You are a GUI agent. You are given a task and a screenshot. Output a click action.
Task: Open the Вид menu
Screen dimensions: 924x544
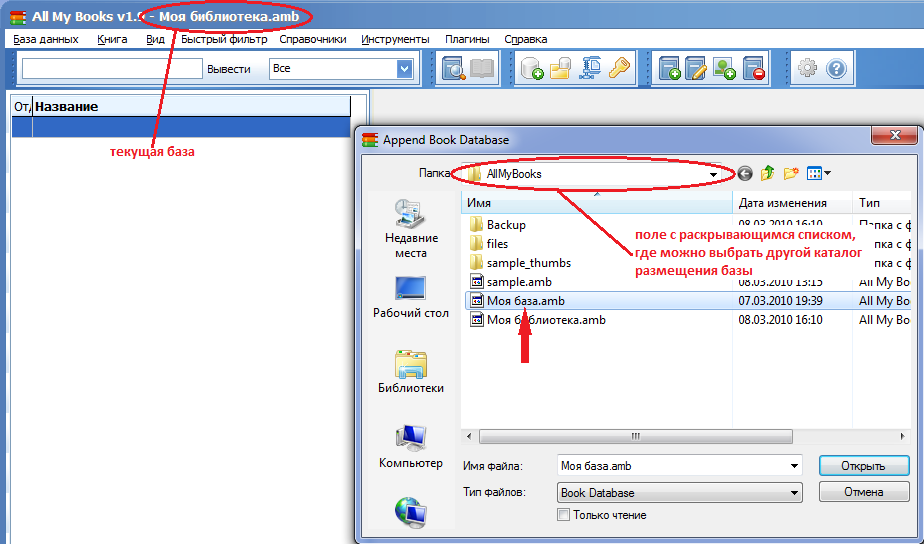click(155, 39)
